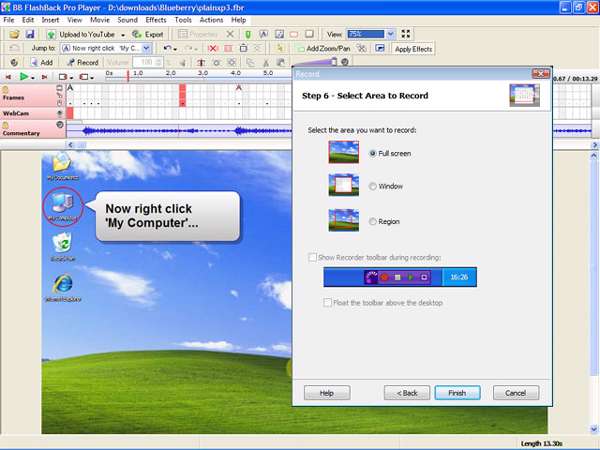This screenshot has width=600, height=450.
Task: Open a movie file with the folder icon
Action: [x=15, y=34]
